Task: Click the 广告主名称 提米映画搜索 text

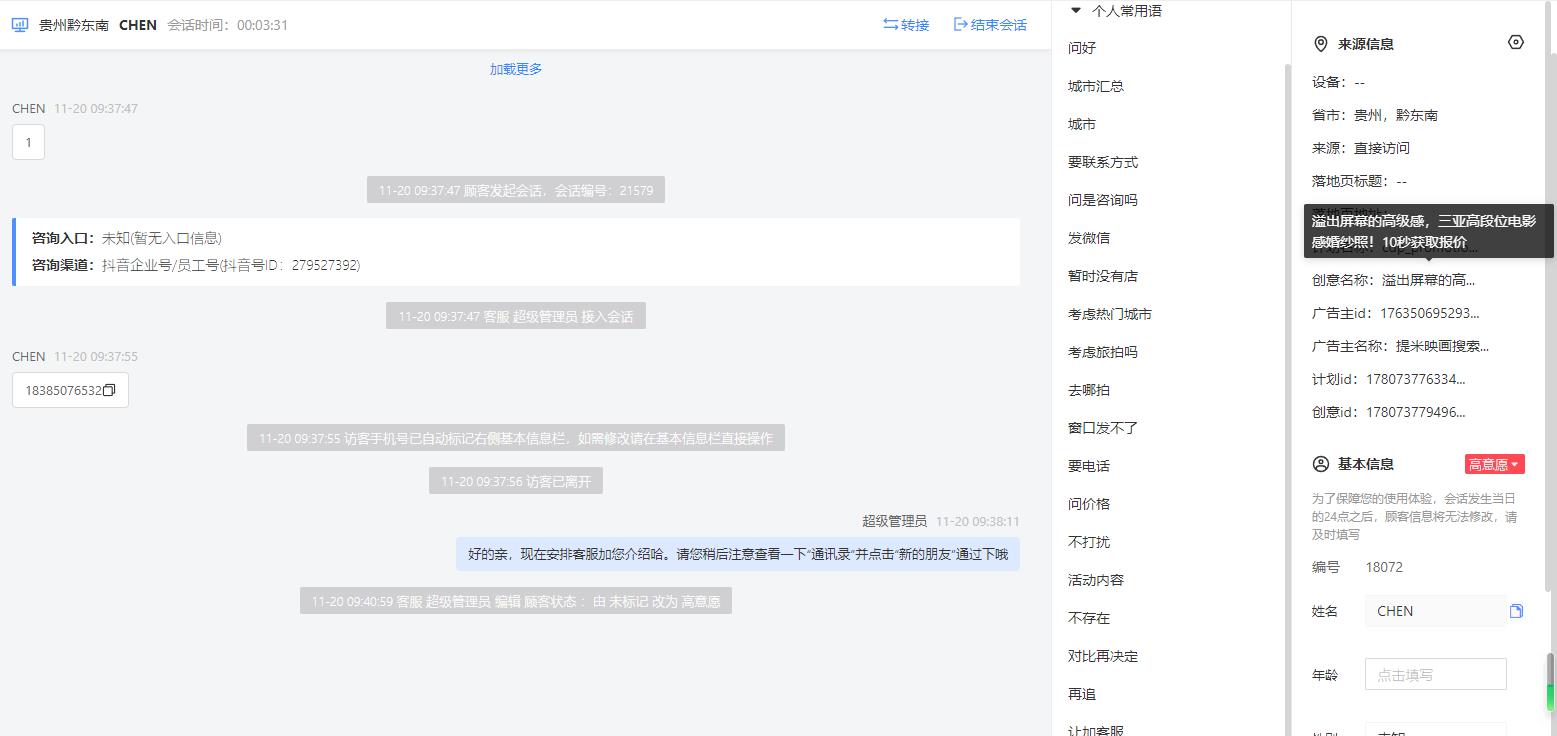Action: click(1442, 346)
